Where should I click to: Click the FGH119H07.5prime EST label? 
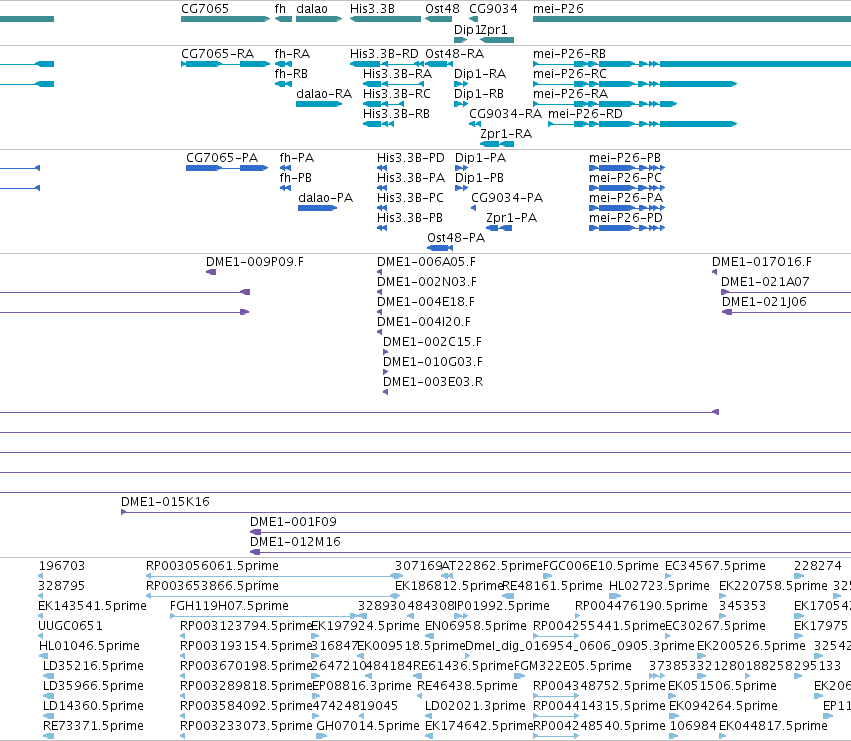click(x=229, y=606)
